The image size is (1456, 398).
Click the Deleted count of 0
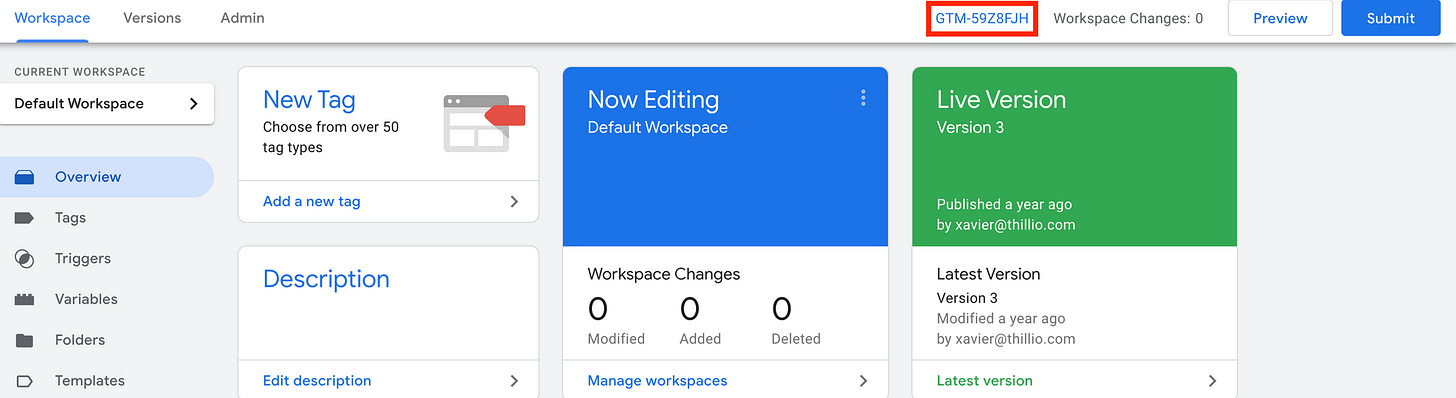point(782,309)
